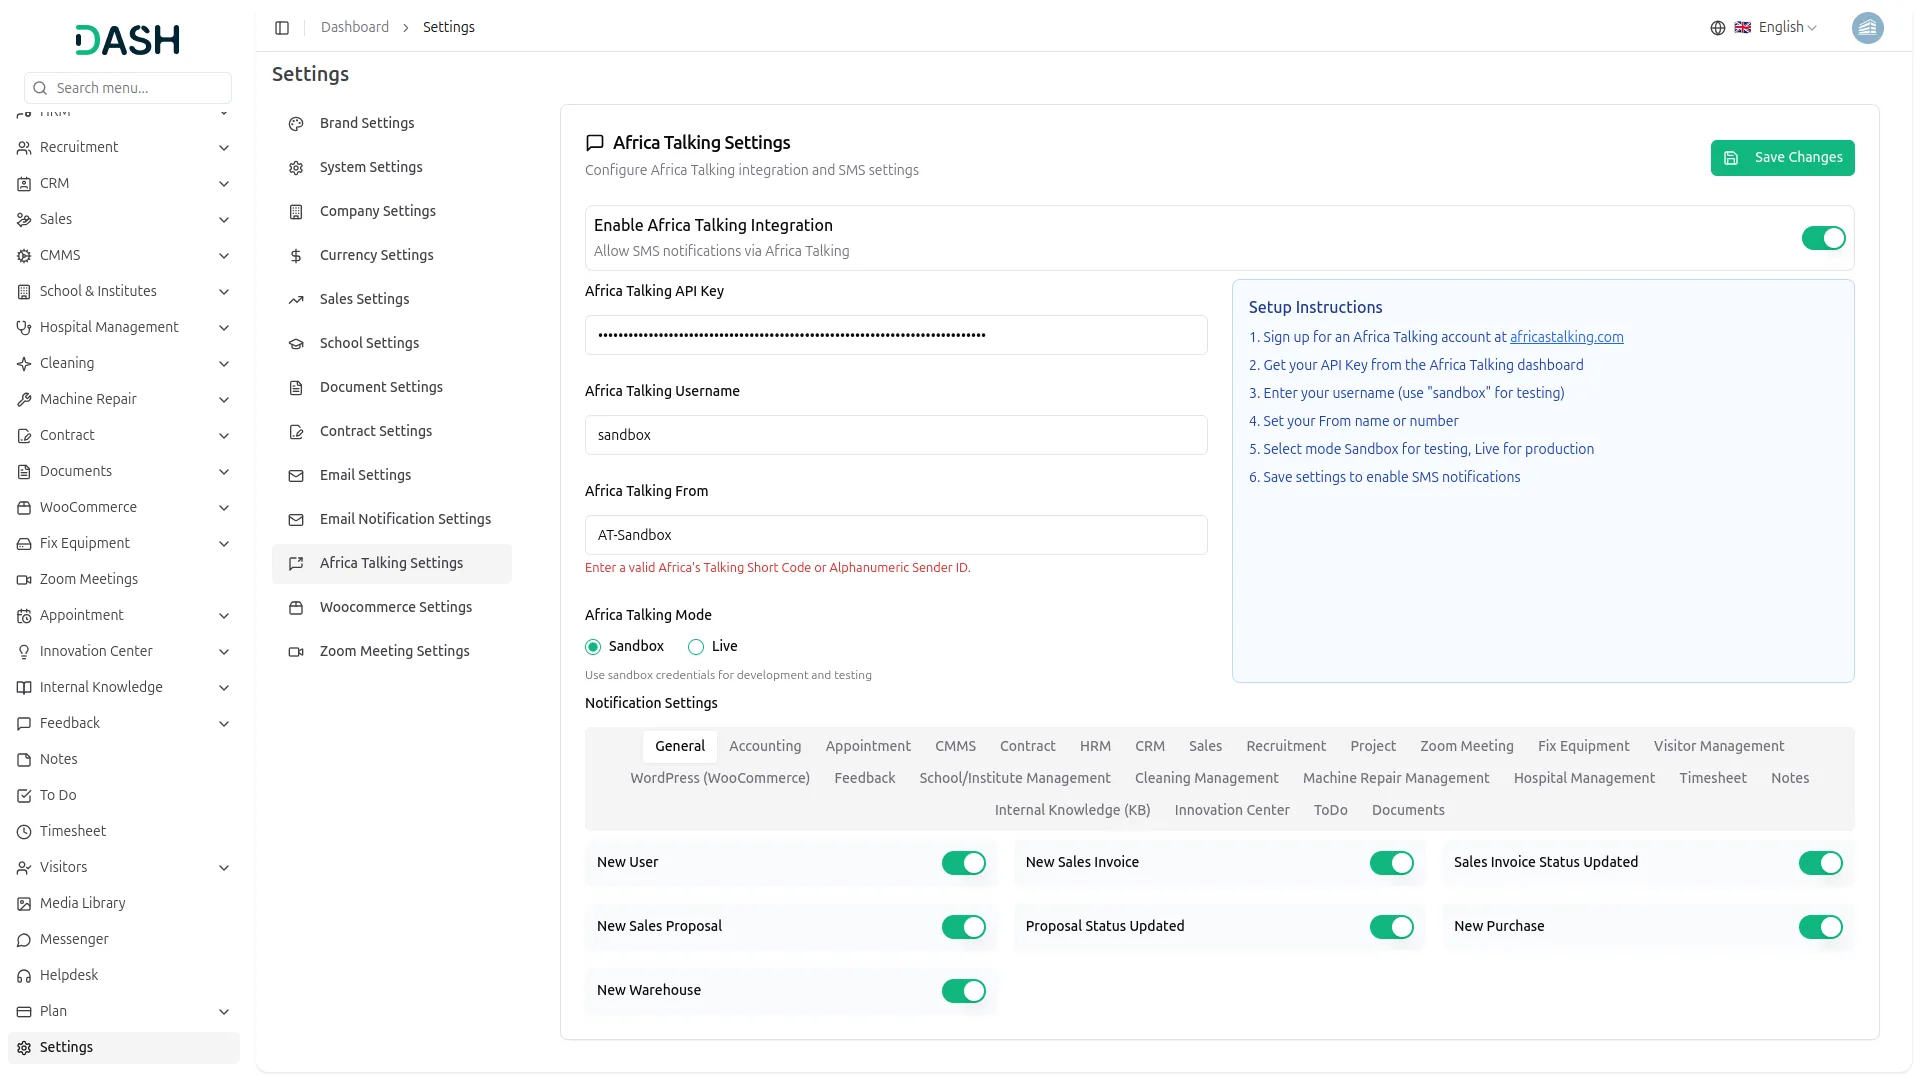This screenshot has height=1080, width=1920.
Task: Click the Search menu input field
Action: tap(128, 88)
